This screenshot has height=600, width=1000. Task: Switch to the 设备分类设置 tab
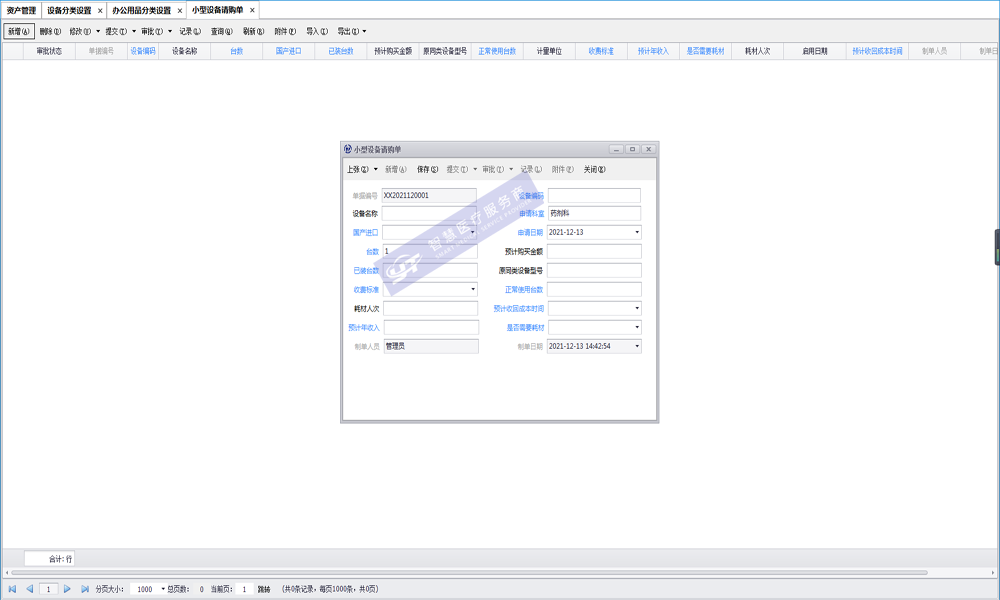click(68, 10)
